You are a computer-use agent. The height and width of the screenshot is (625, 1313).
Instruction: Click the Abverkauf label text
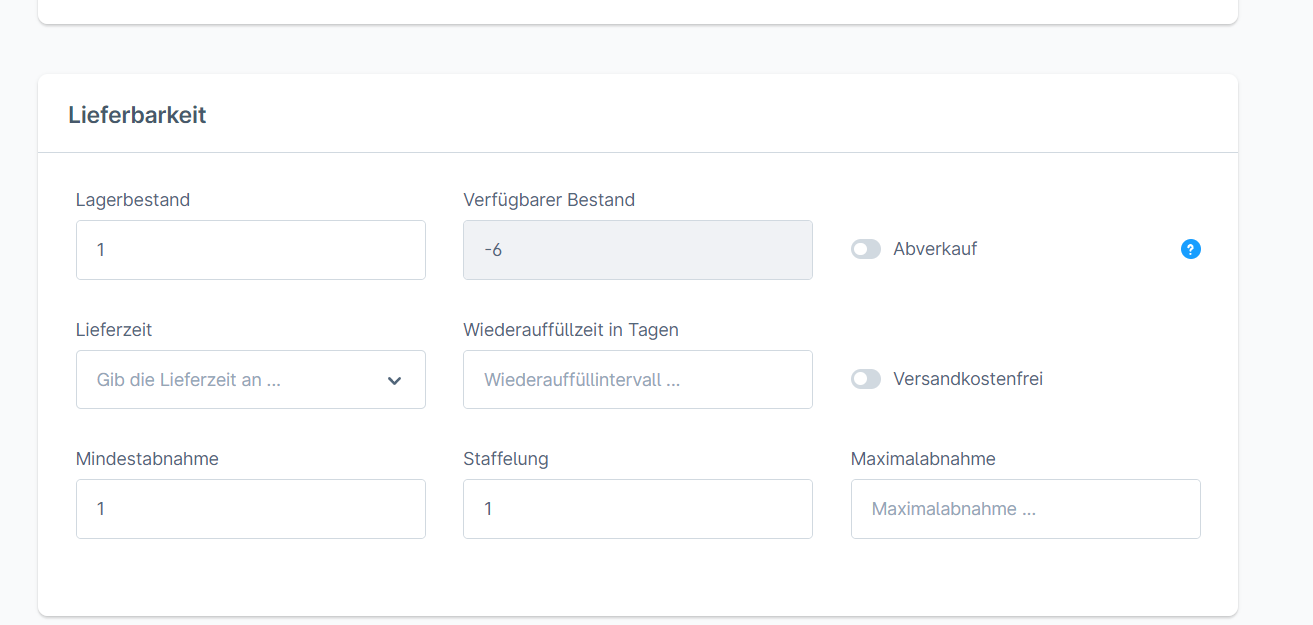coord(935,249)
